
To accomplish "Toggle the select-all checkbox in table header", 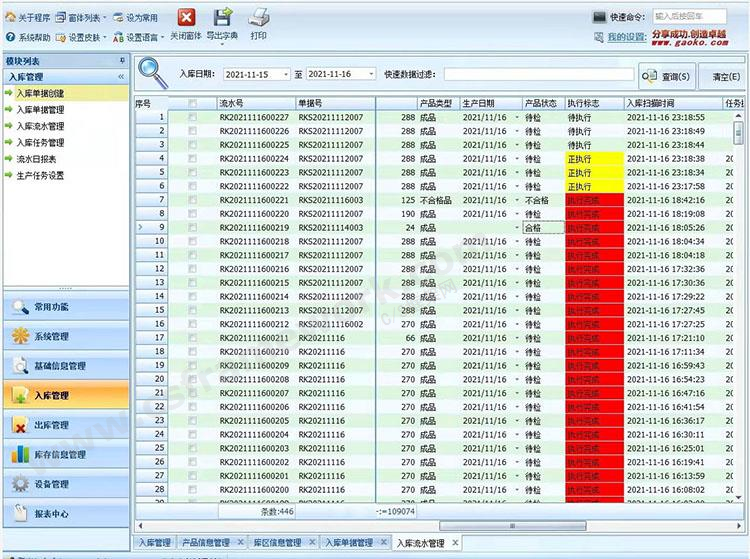I will point(192,103).
